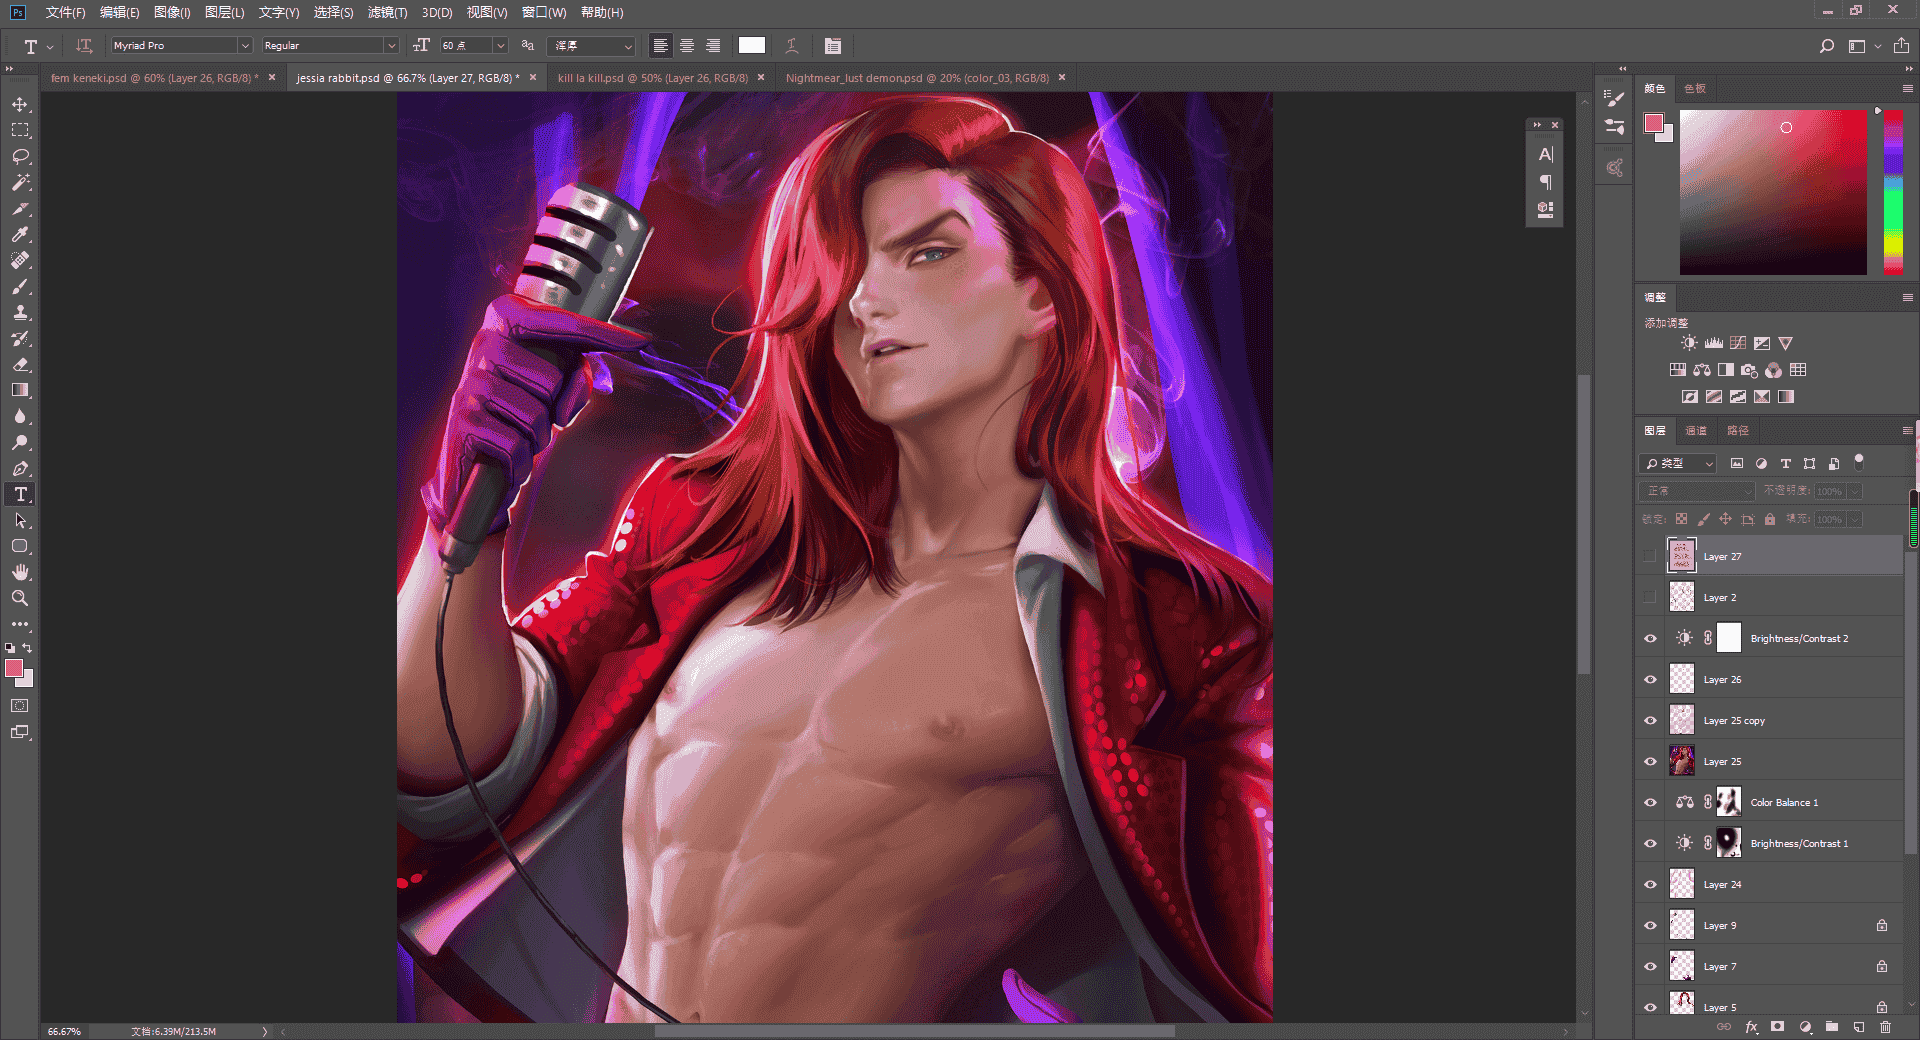Switch to the kill la kill.psd tab
The image size is (1920, 1040).
point(652,78)
